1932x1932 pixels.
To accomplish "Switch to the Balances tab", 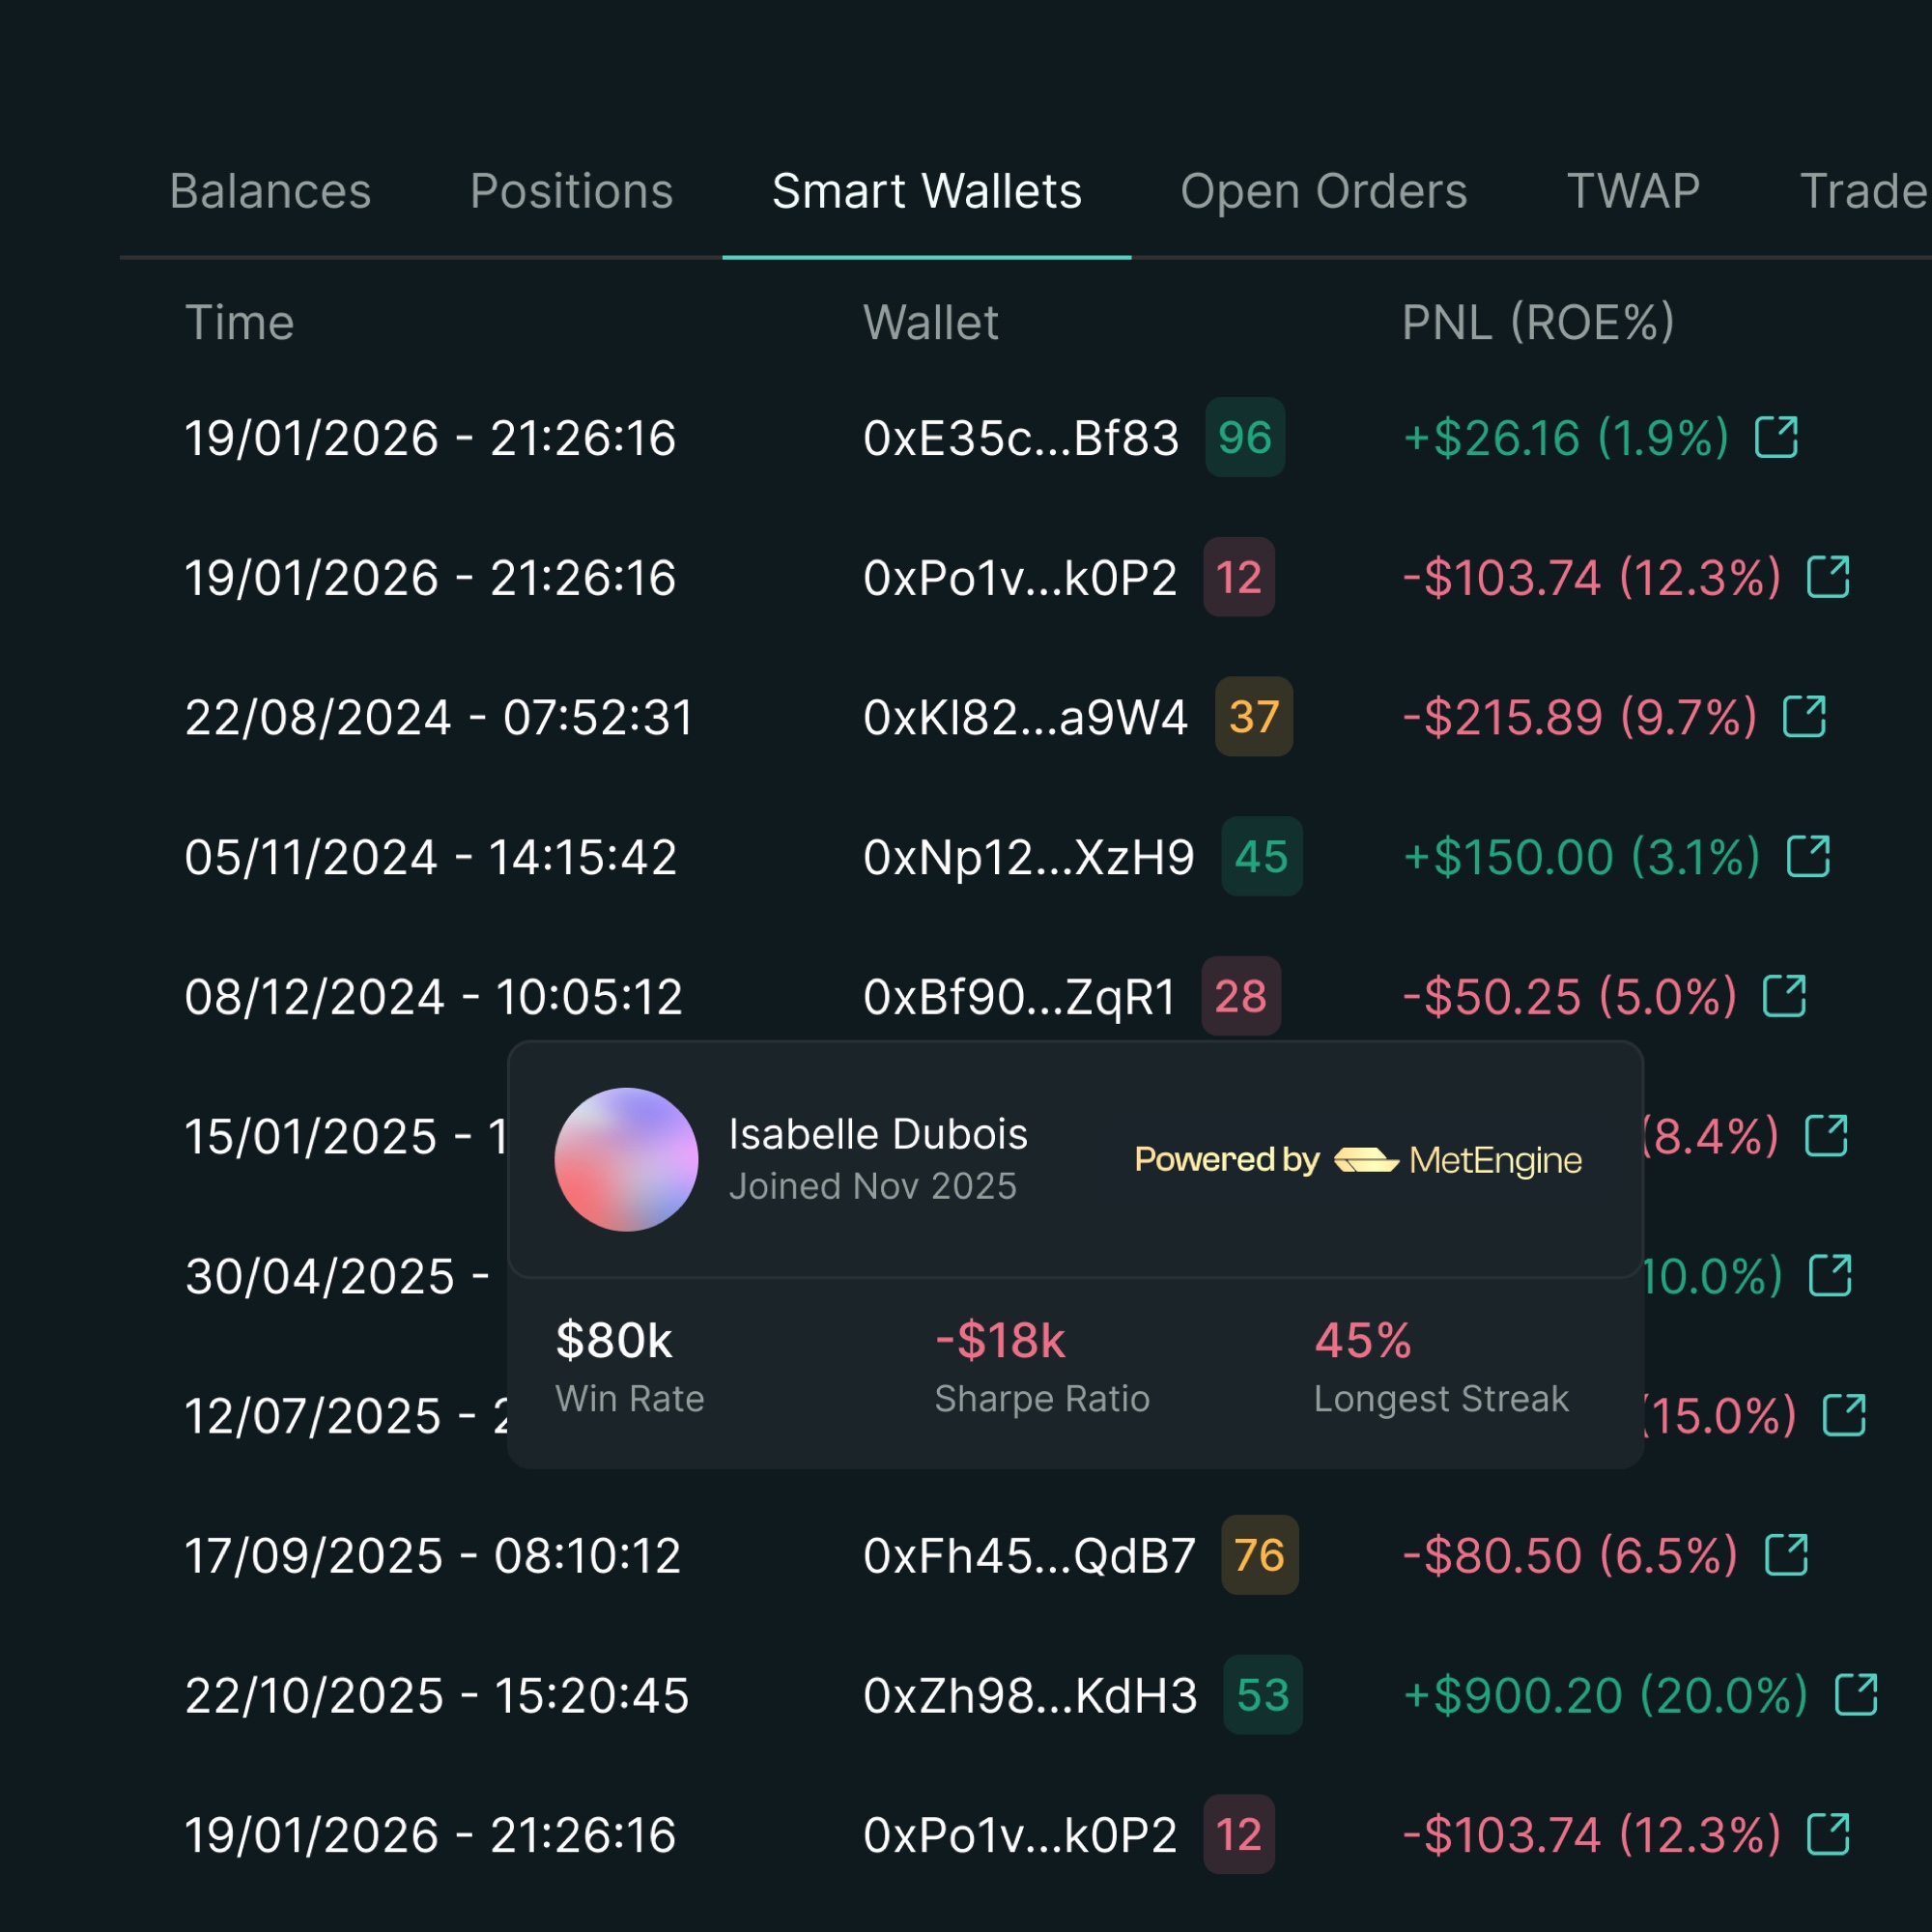I will (x=270, y=191).
